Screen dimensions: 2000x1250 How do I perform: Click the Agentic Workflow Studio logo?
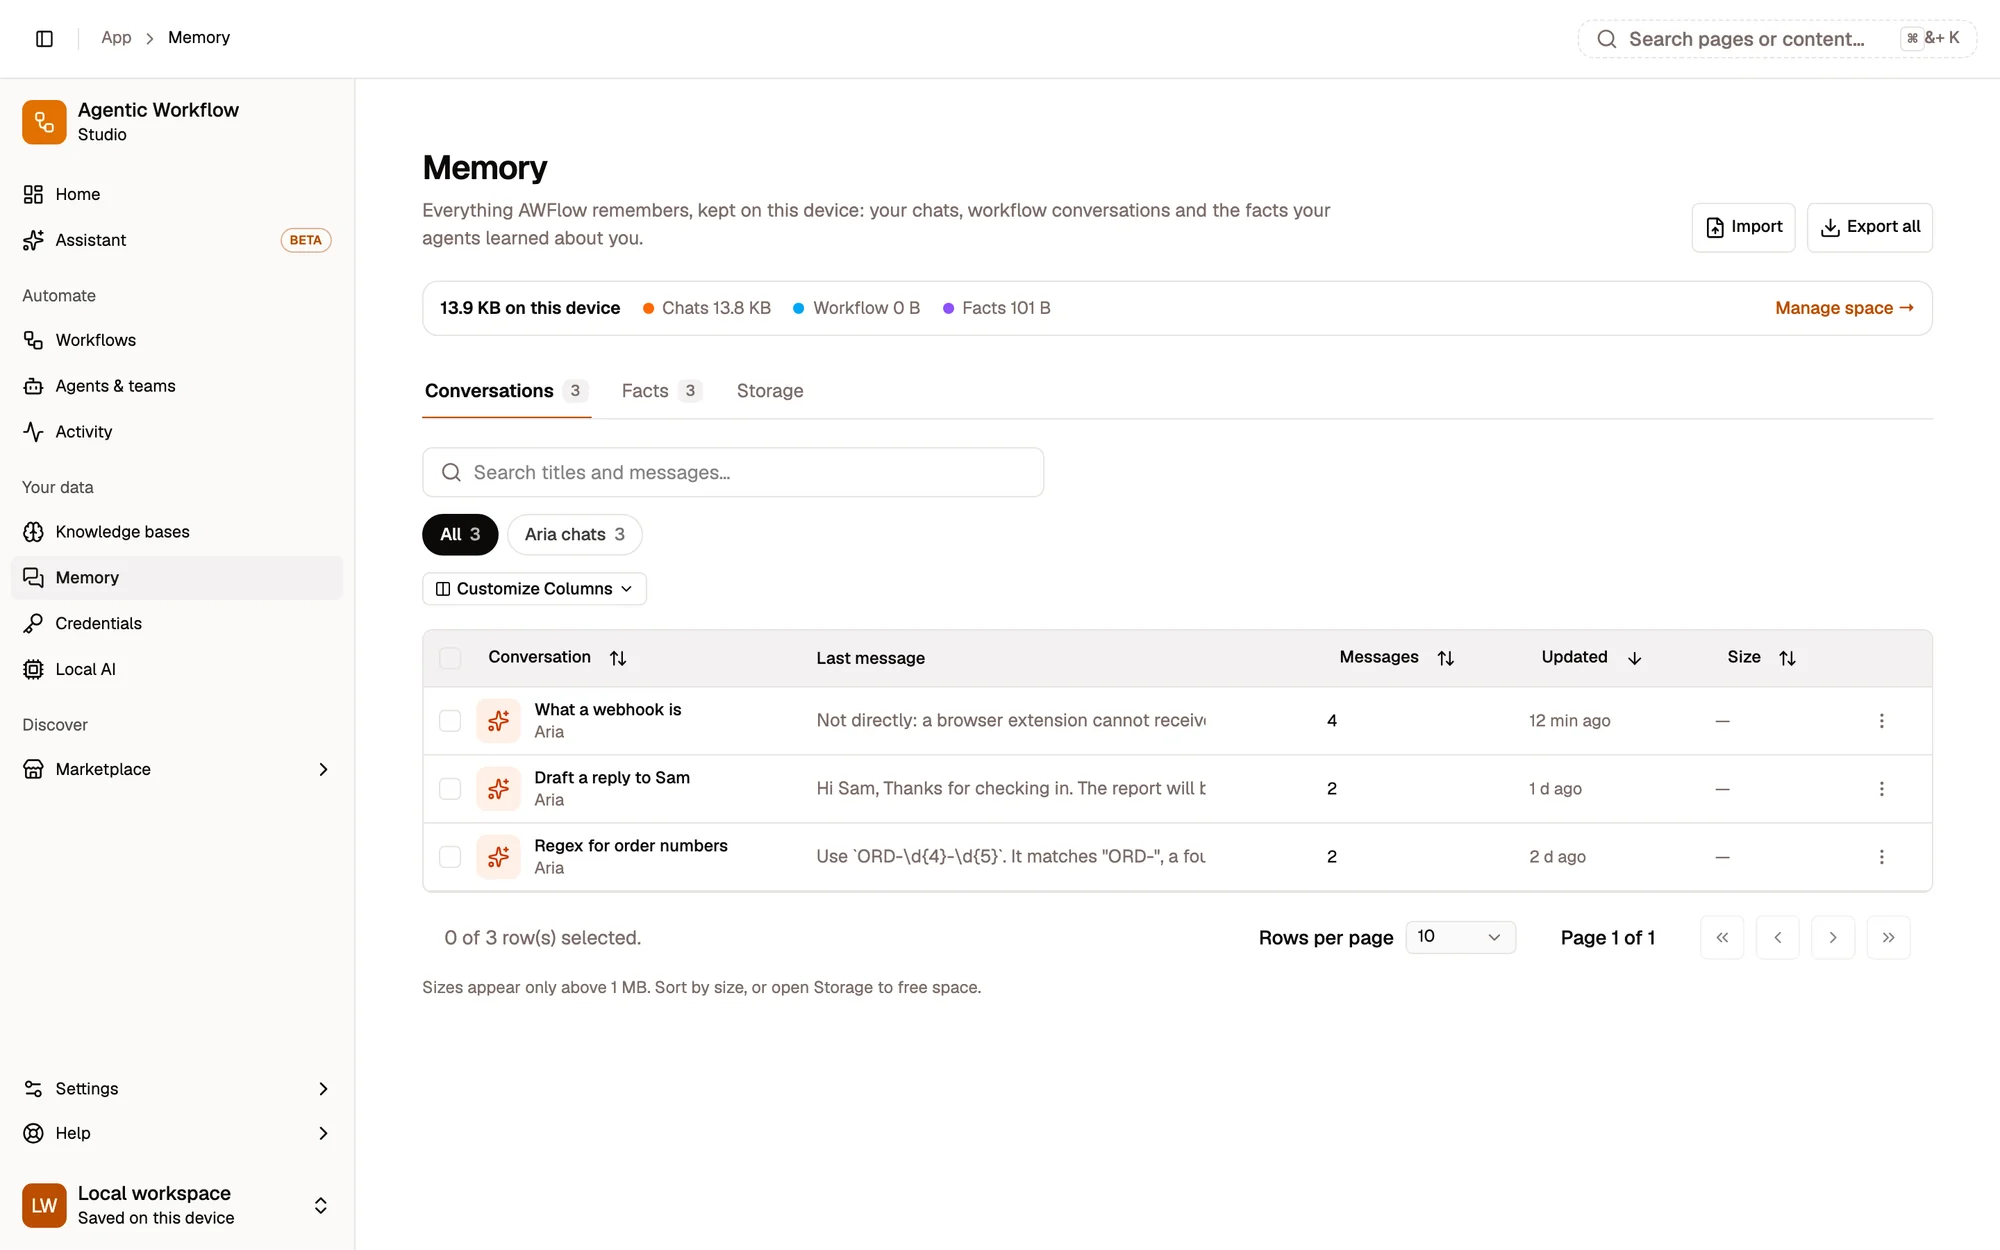44,122
